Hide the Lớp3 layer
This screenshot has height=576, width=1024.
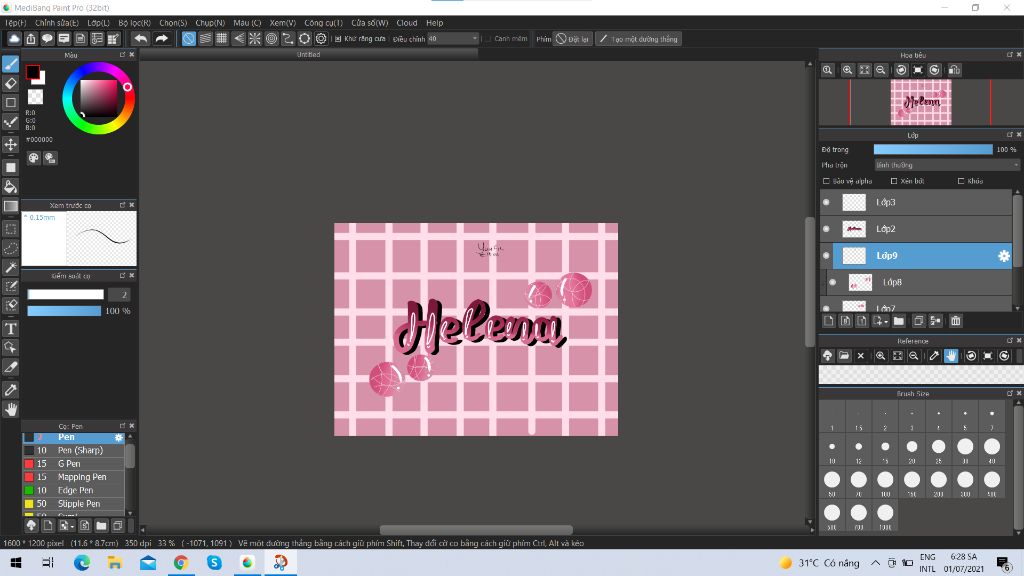click(826, 202)
